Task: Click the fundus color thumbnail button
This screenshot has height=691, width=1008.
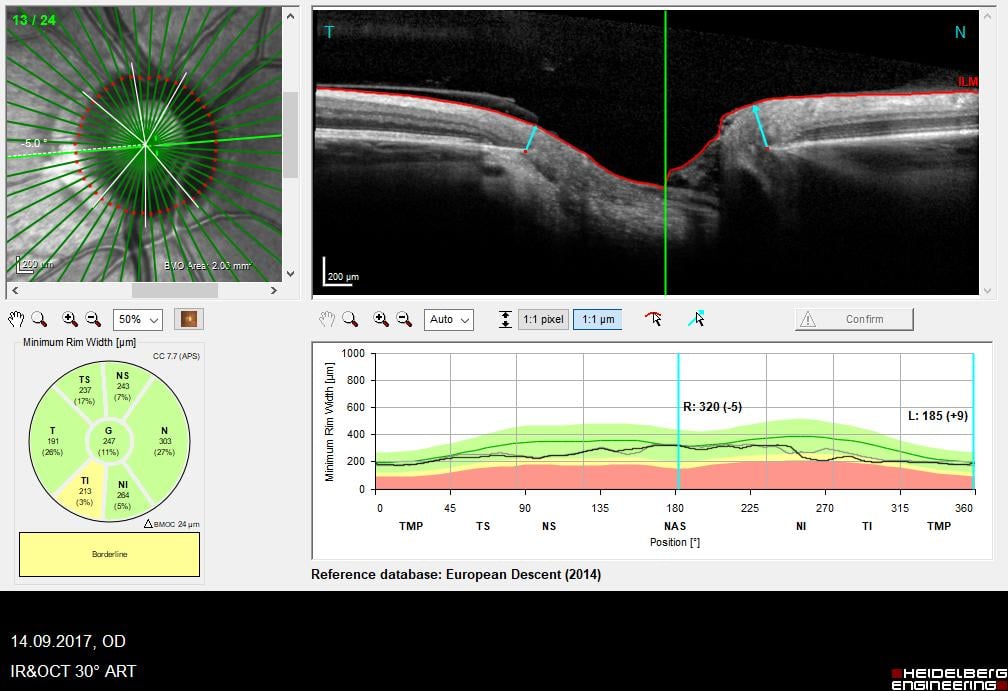Action: pos(188,319)
